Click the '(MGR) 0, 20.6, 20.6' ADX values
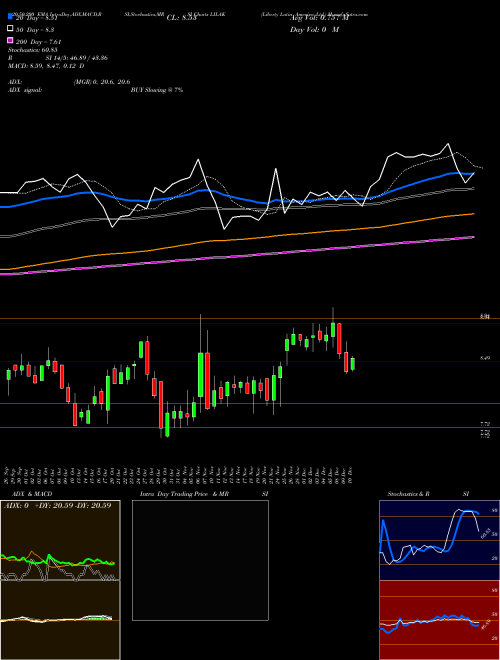Image resolution: width=500 pixels, height=660 pixels. coord(102,82)
